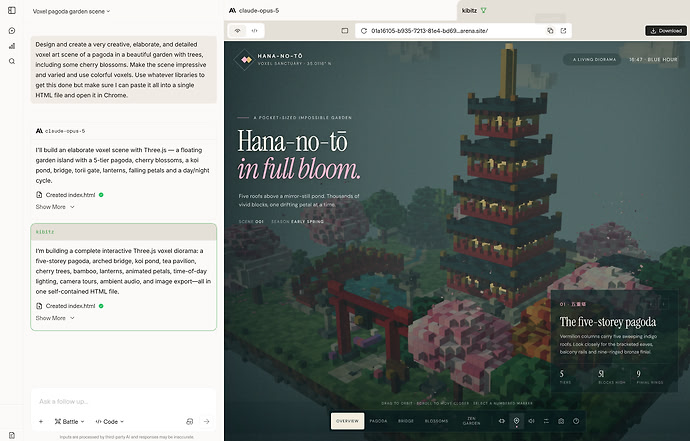Select the code view toggle
This screenshot has height=441, width=690.
(x=254, y=31)
